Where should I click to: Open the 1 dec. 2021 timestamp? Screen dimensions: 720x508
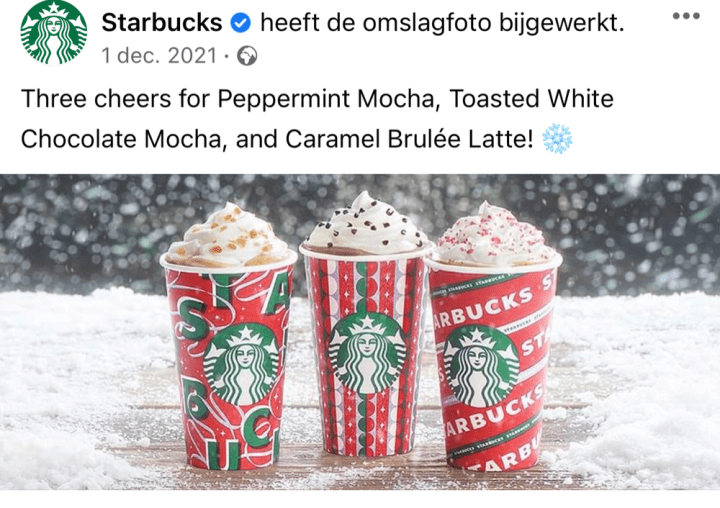click(159, 56)
